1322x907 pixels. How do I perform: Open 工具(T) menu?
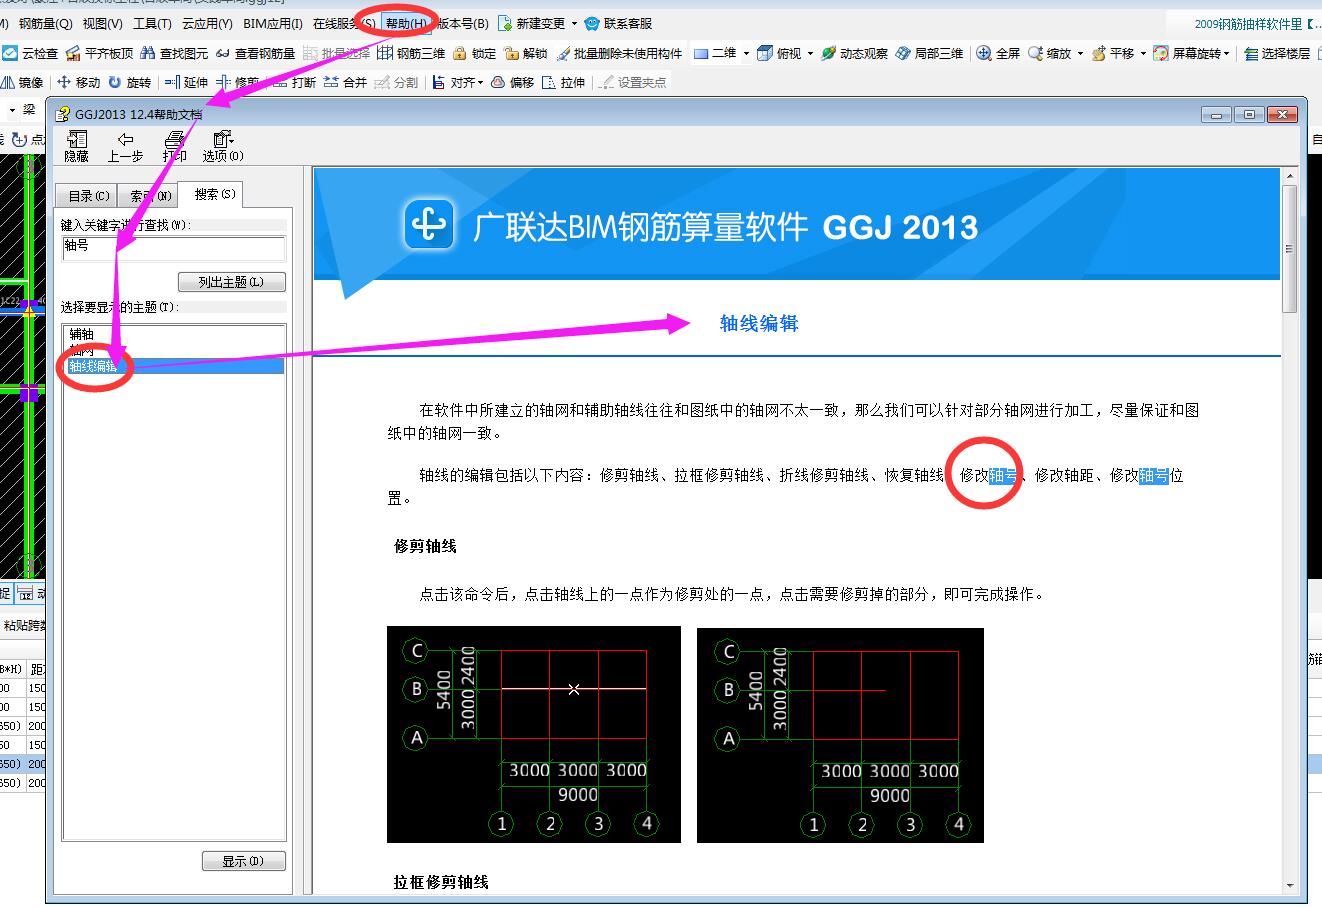coord(152,23)
